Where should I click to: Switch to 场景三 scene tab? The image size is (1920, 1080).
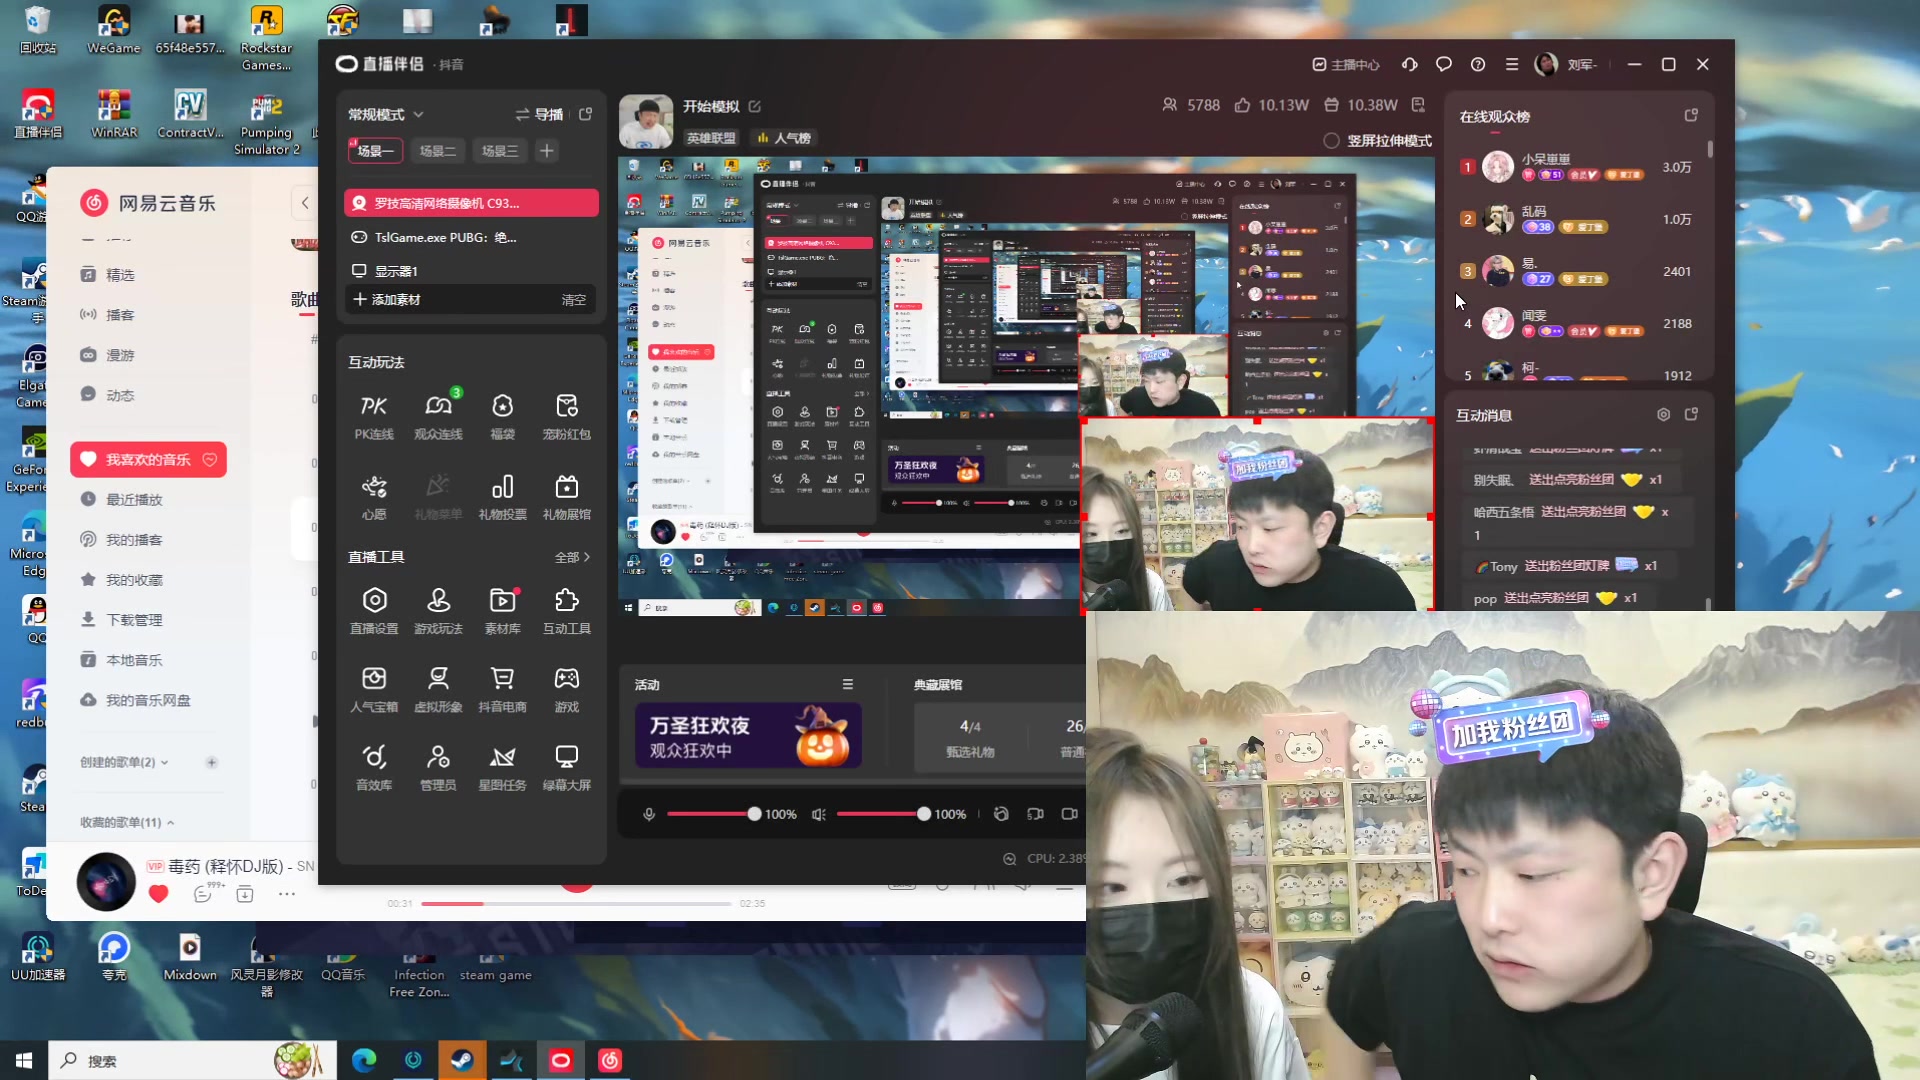click(x=500, y=151)
